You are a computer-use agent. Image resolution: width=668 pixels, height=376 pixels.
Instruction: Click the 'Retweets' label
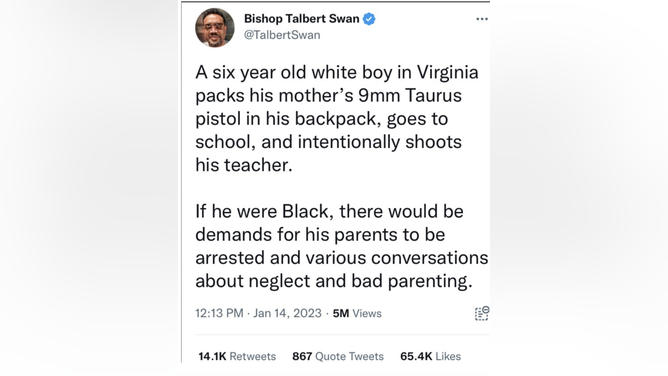(x=253, y=356)
